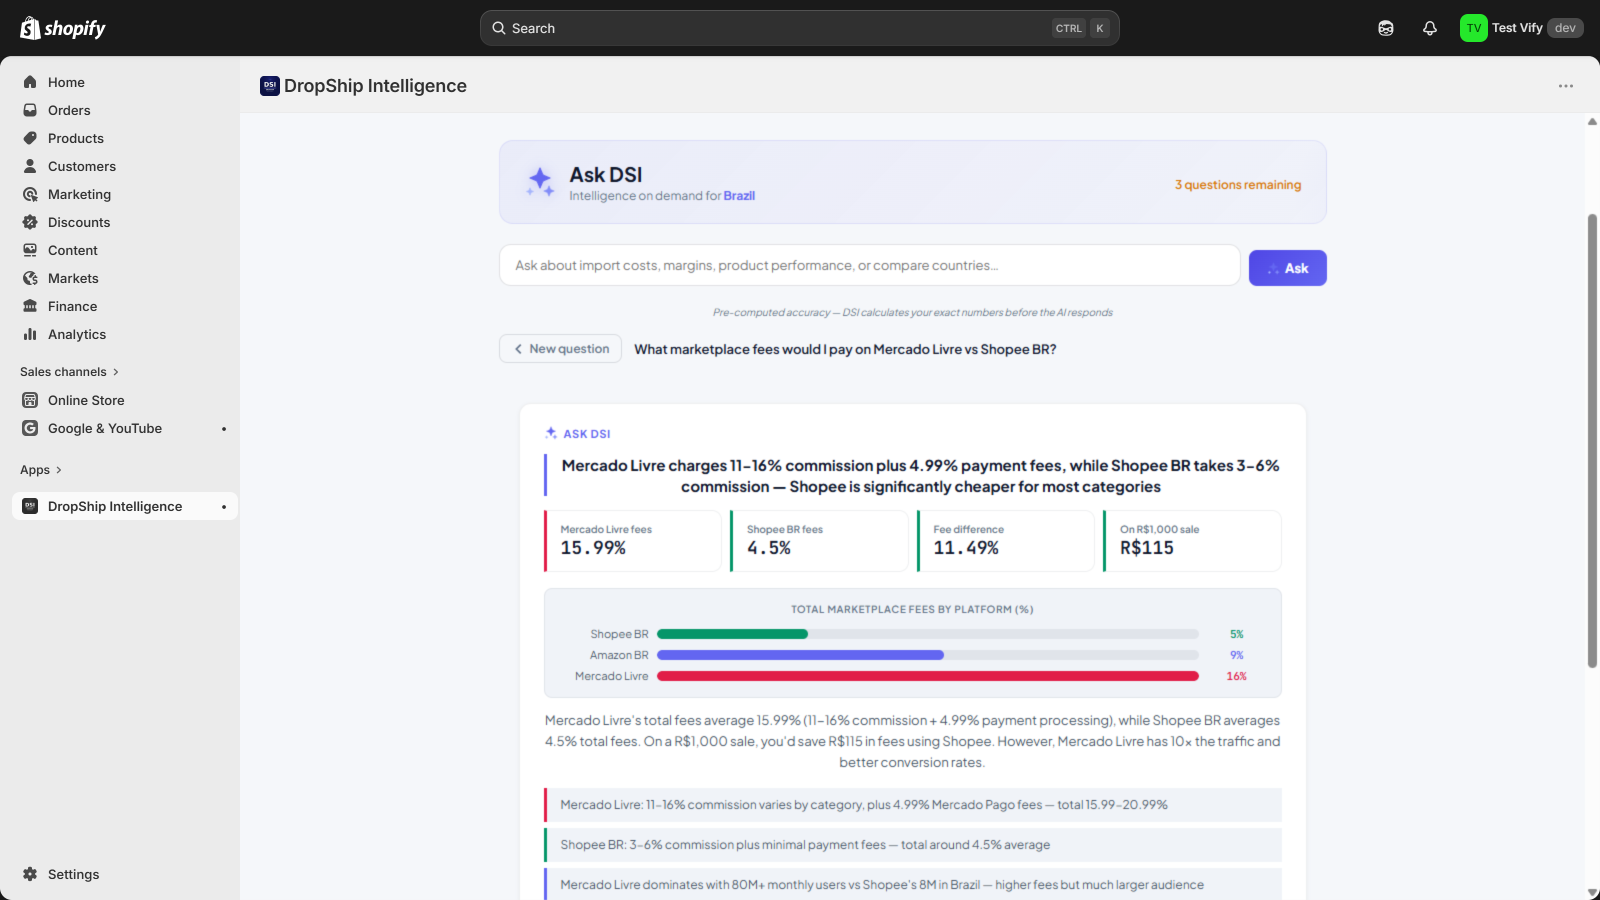
Task: Click 'Shopee BR: 3–6% commission' insight row
Action: pos(913,845)
